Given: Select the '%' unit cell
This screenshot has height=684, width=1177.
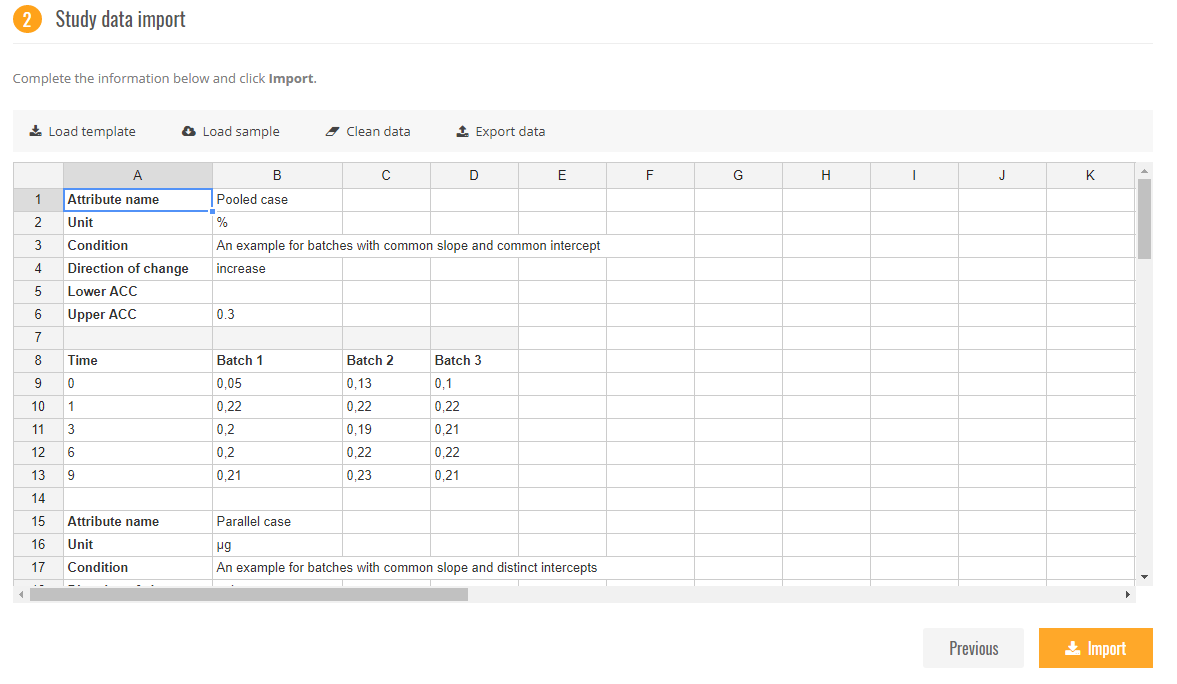Looking at the screenshot, I should click(x=277, y=223).
